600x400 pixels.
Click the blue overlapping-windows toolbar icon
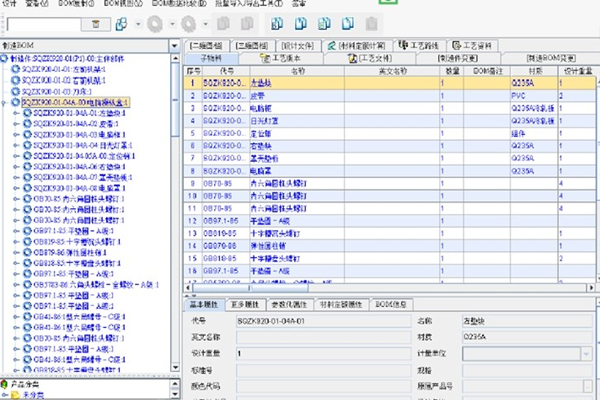[x=121, y=24]
